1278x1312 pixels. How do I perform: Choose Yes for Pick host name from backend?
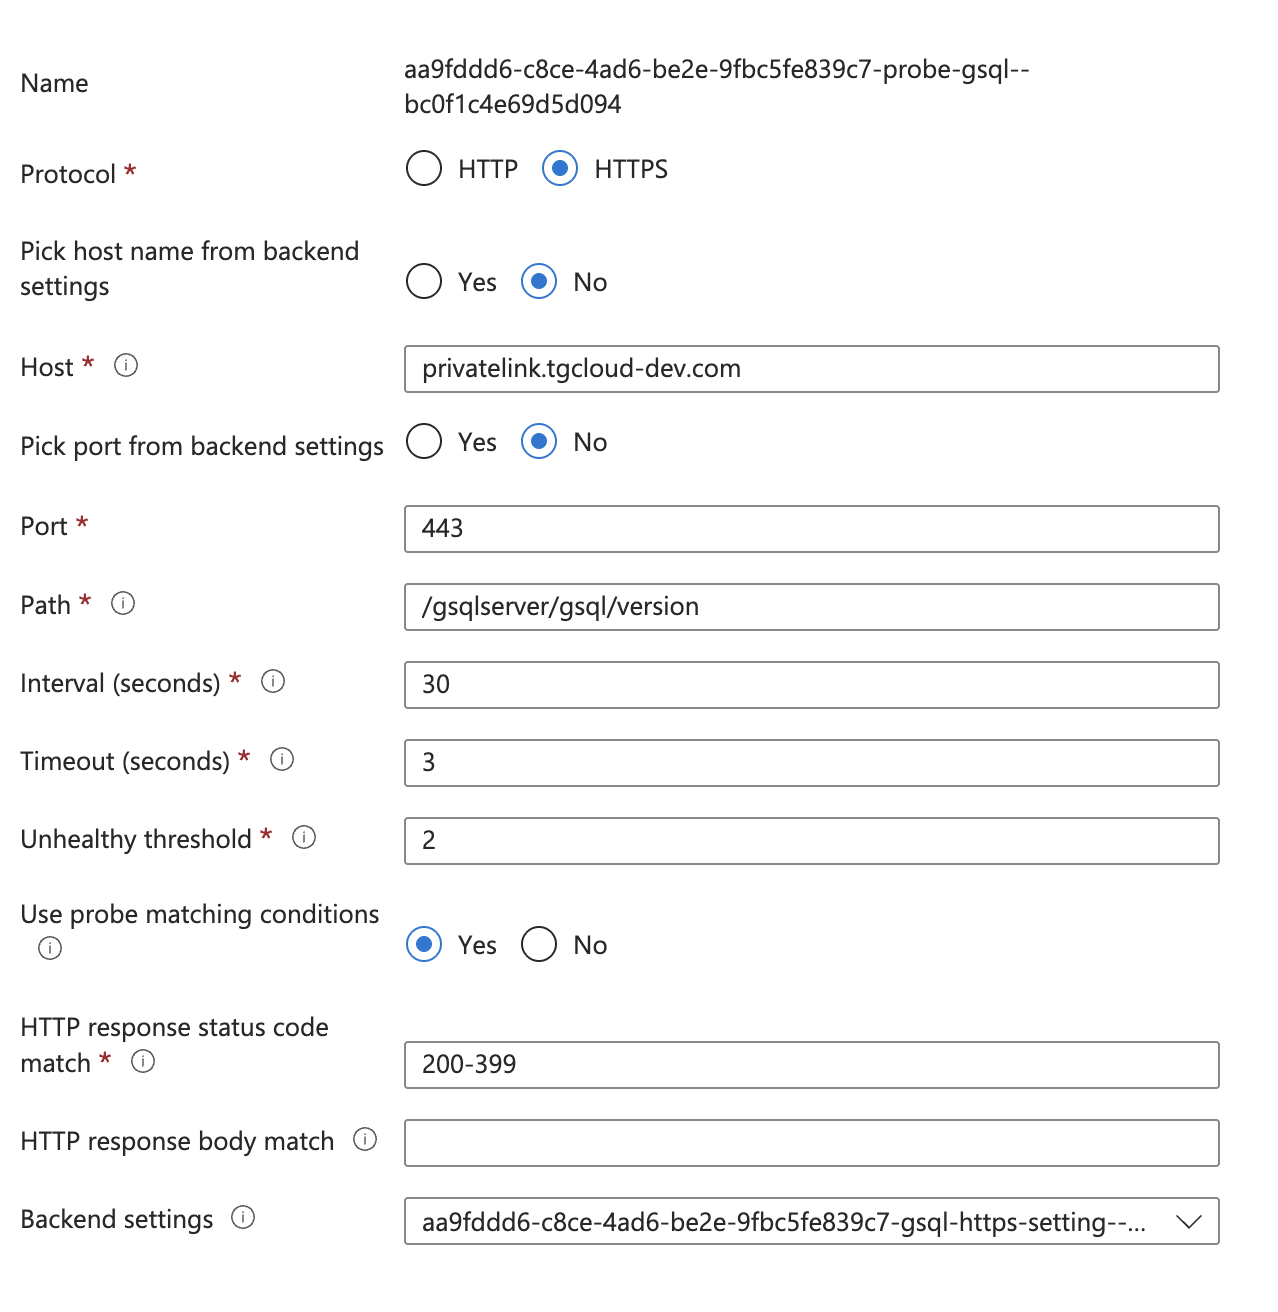(x=424, y=282)
